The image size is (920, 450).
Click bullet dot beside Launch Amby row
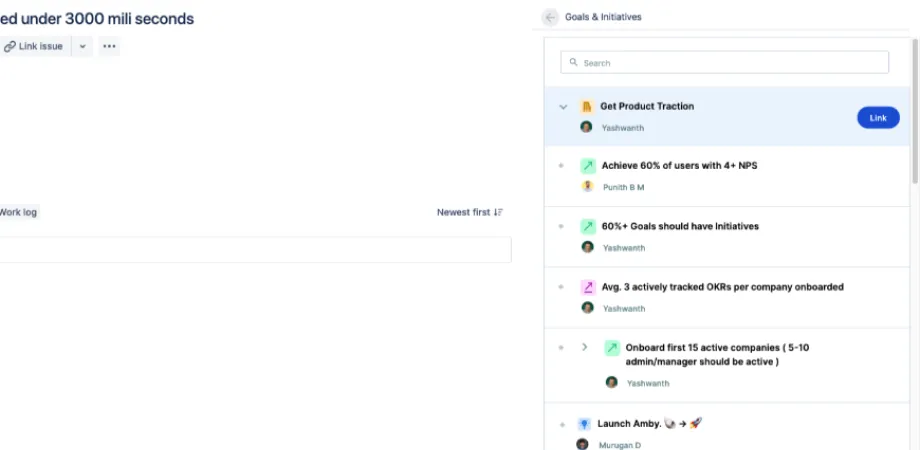coord(562,424)
